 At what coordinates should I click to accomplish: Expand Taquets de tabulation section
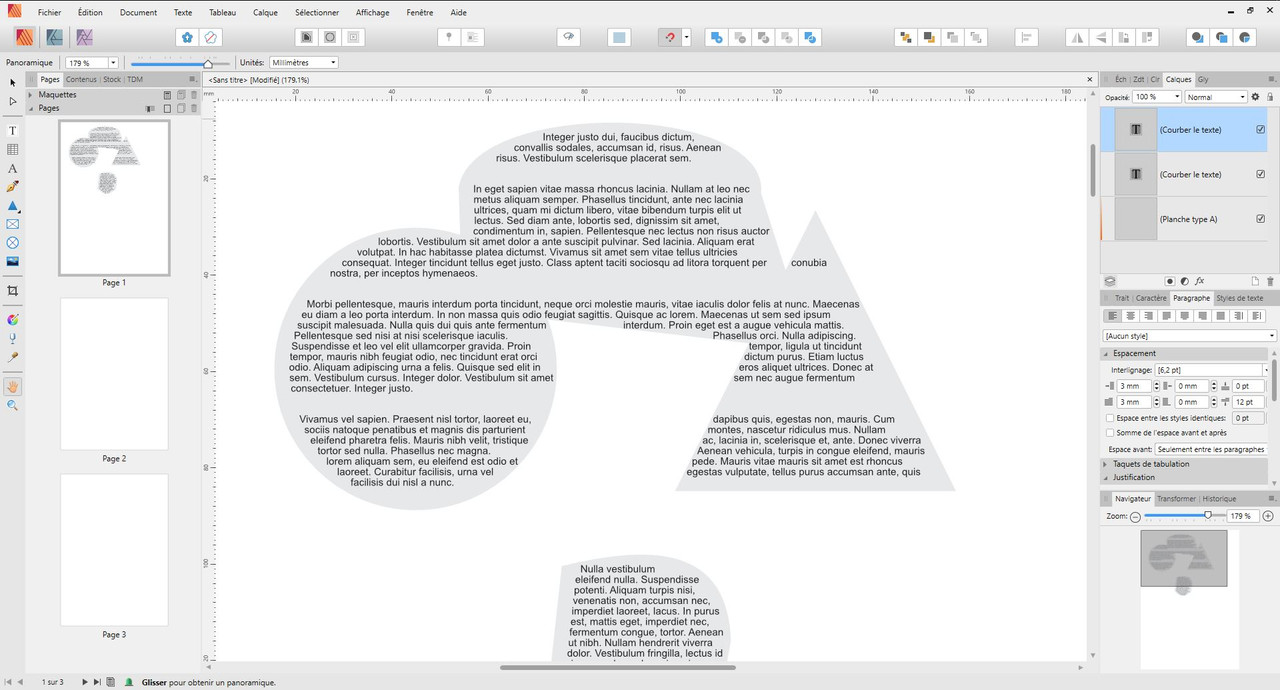[1107, 464]
